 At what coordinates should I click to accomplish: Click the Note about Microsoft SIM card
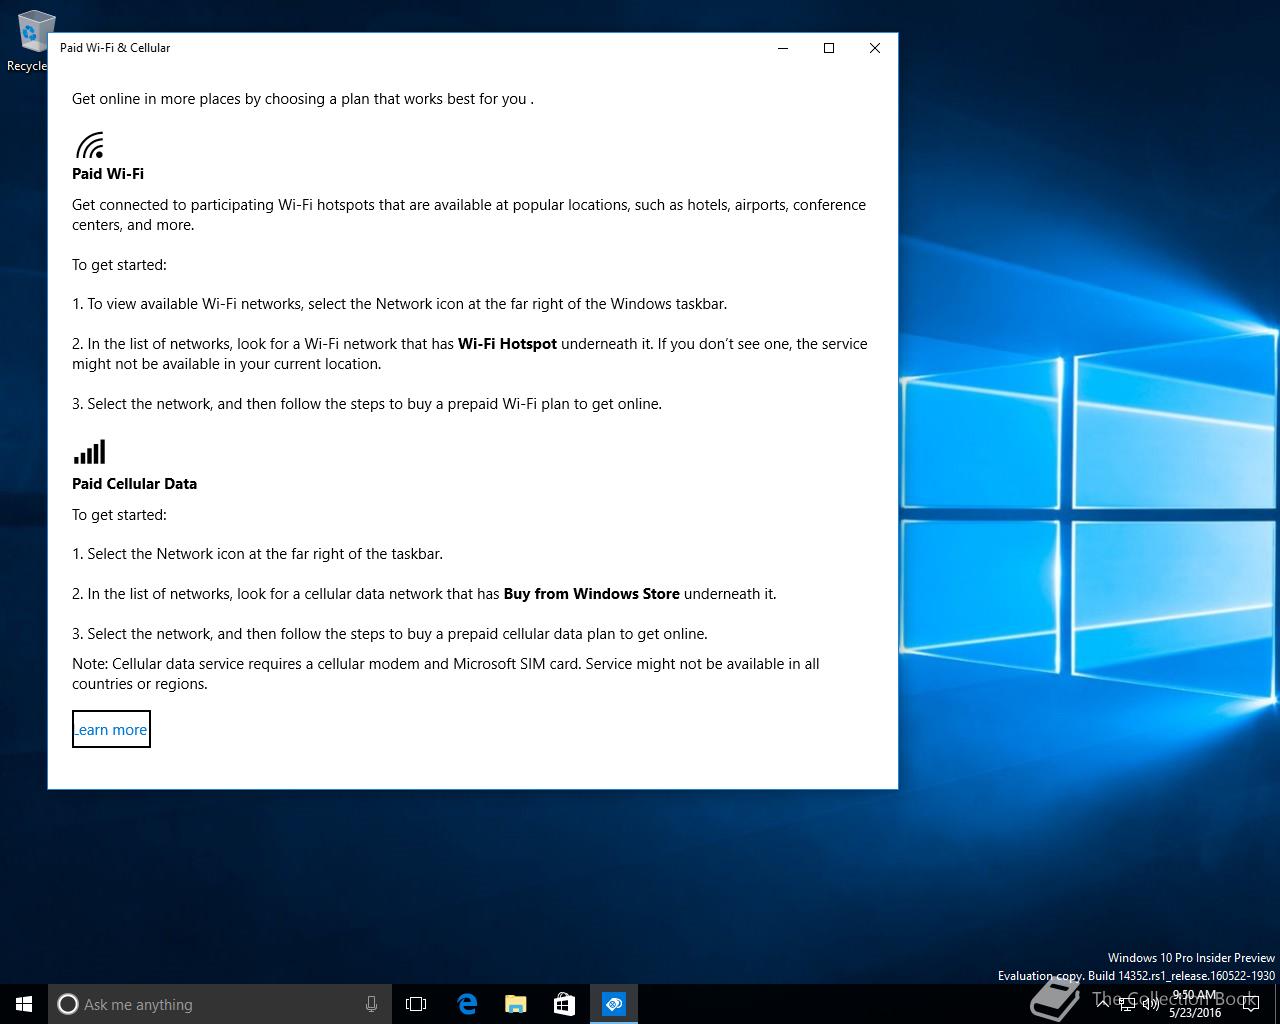[446, 674]
